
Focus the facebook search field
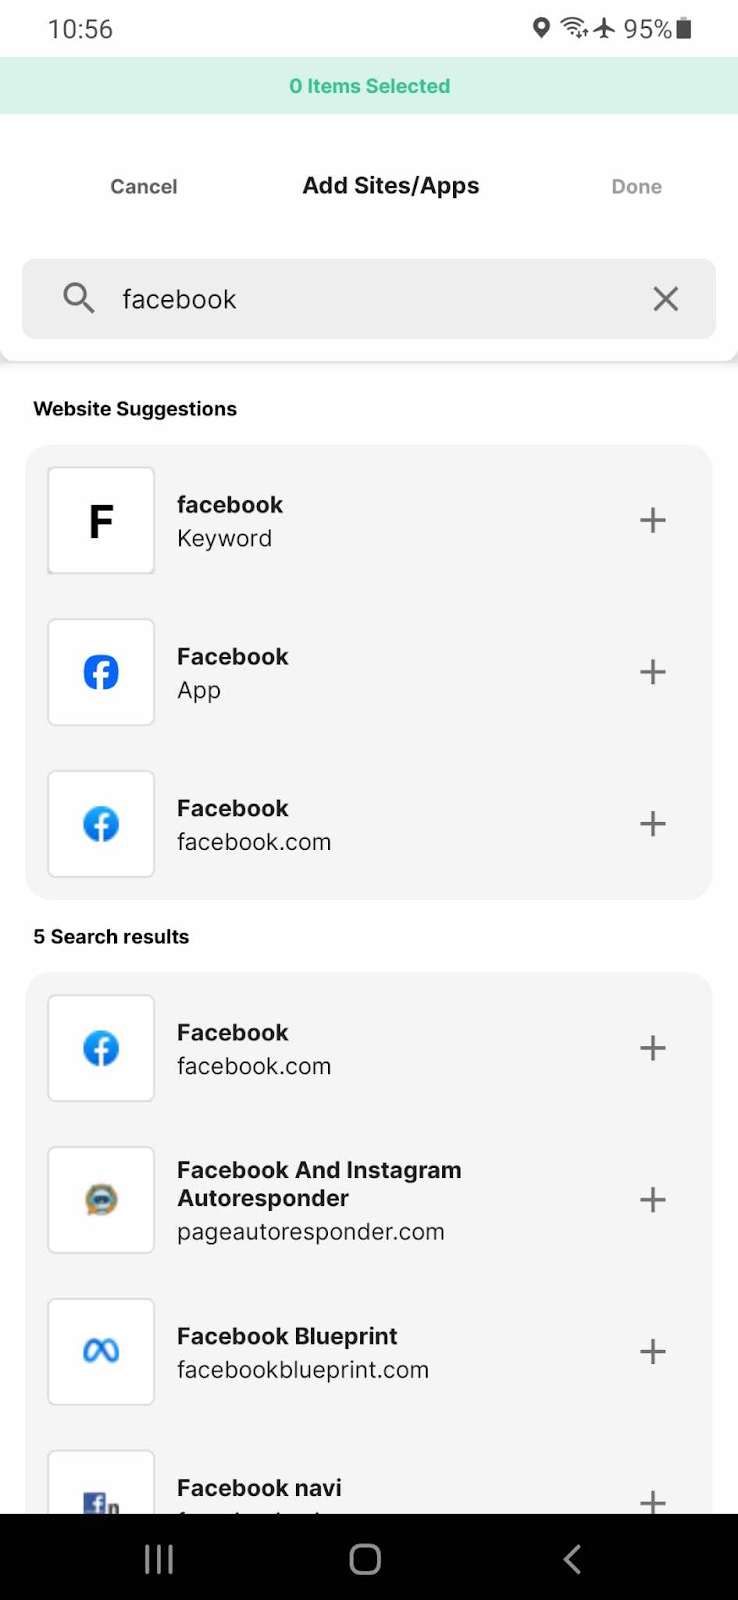370,299
